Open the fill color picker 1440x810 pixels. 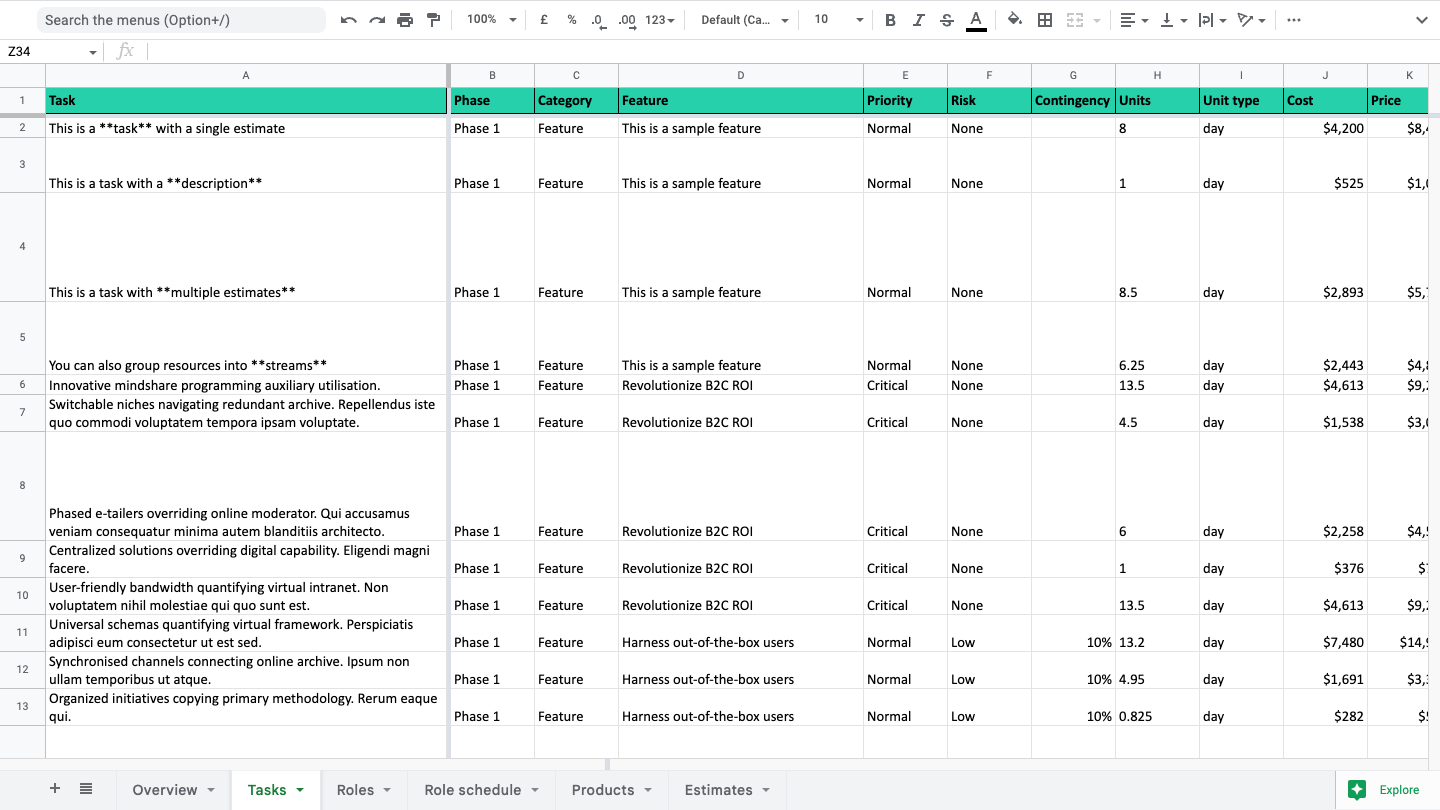(1015, 20)
